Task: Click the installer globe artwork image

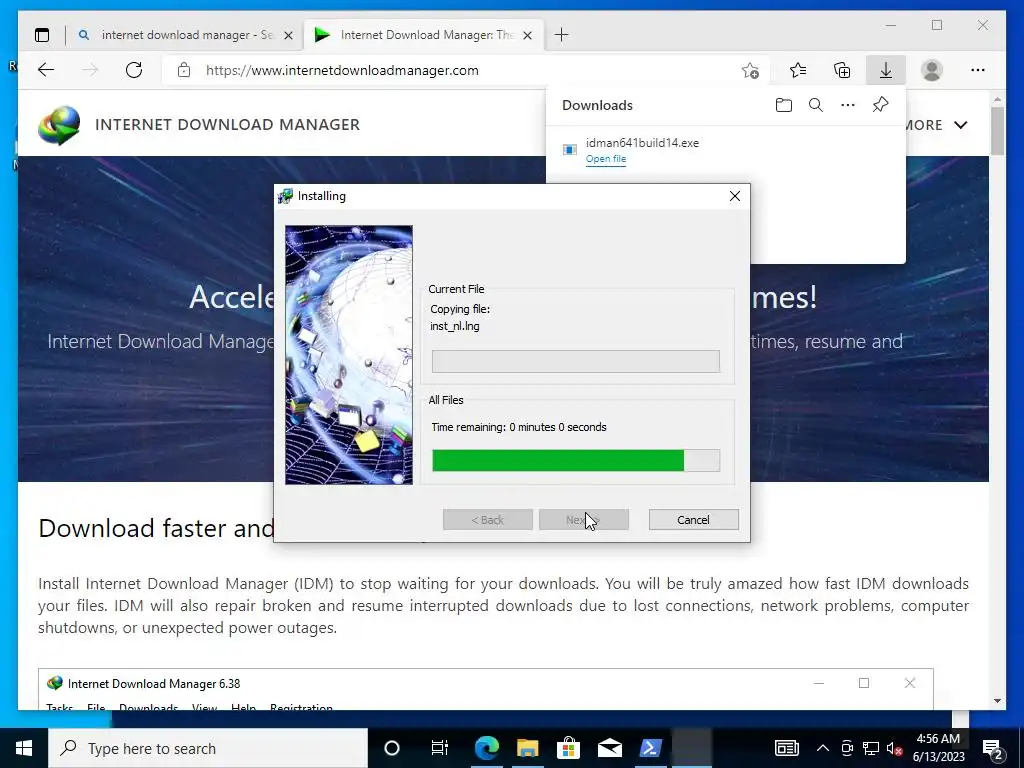Action: [x=349, y=355]
